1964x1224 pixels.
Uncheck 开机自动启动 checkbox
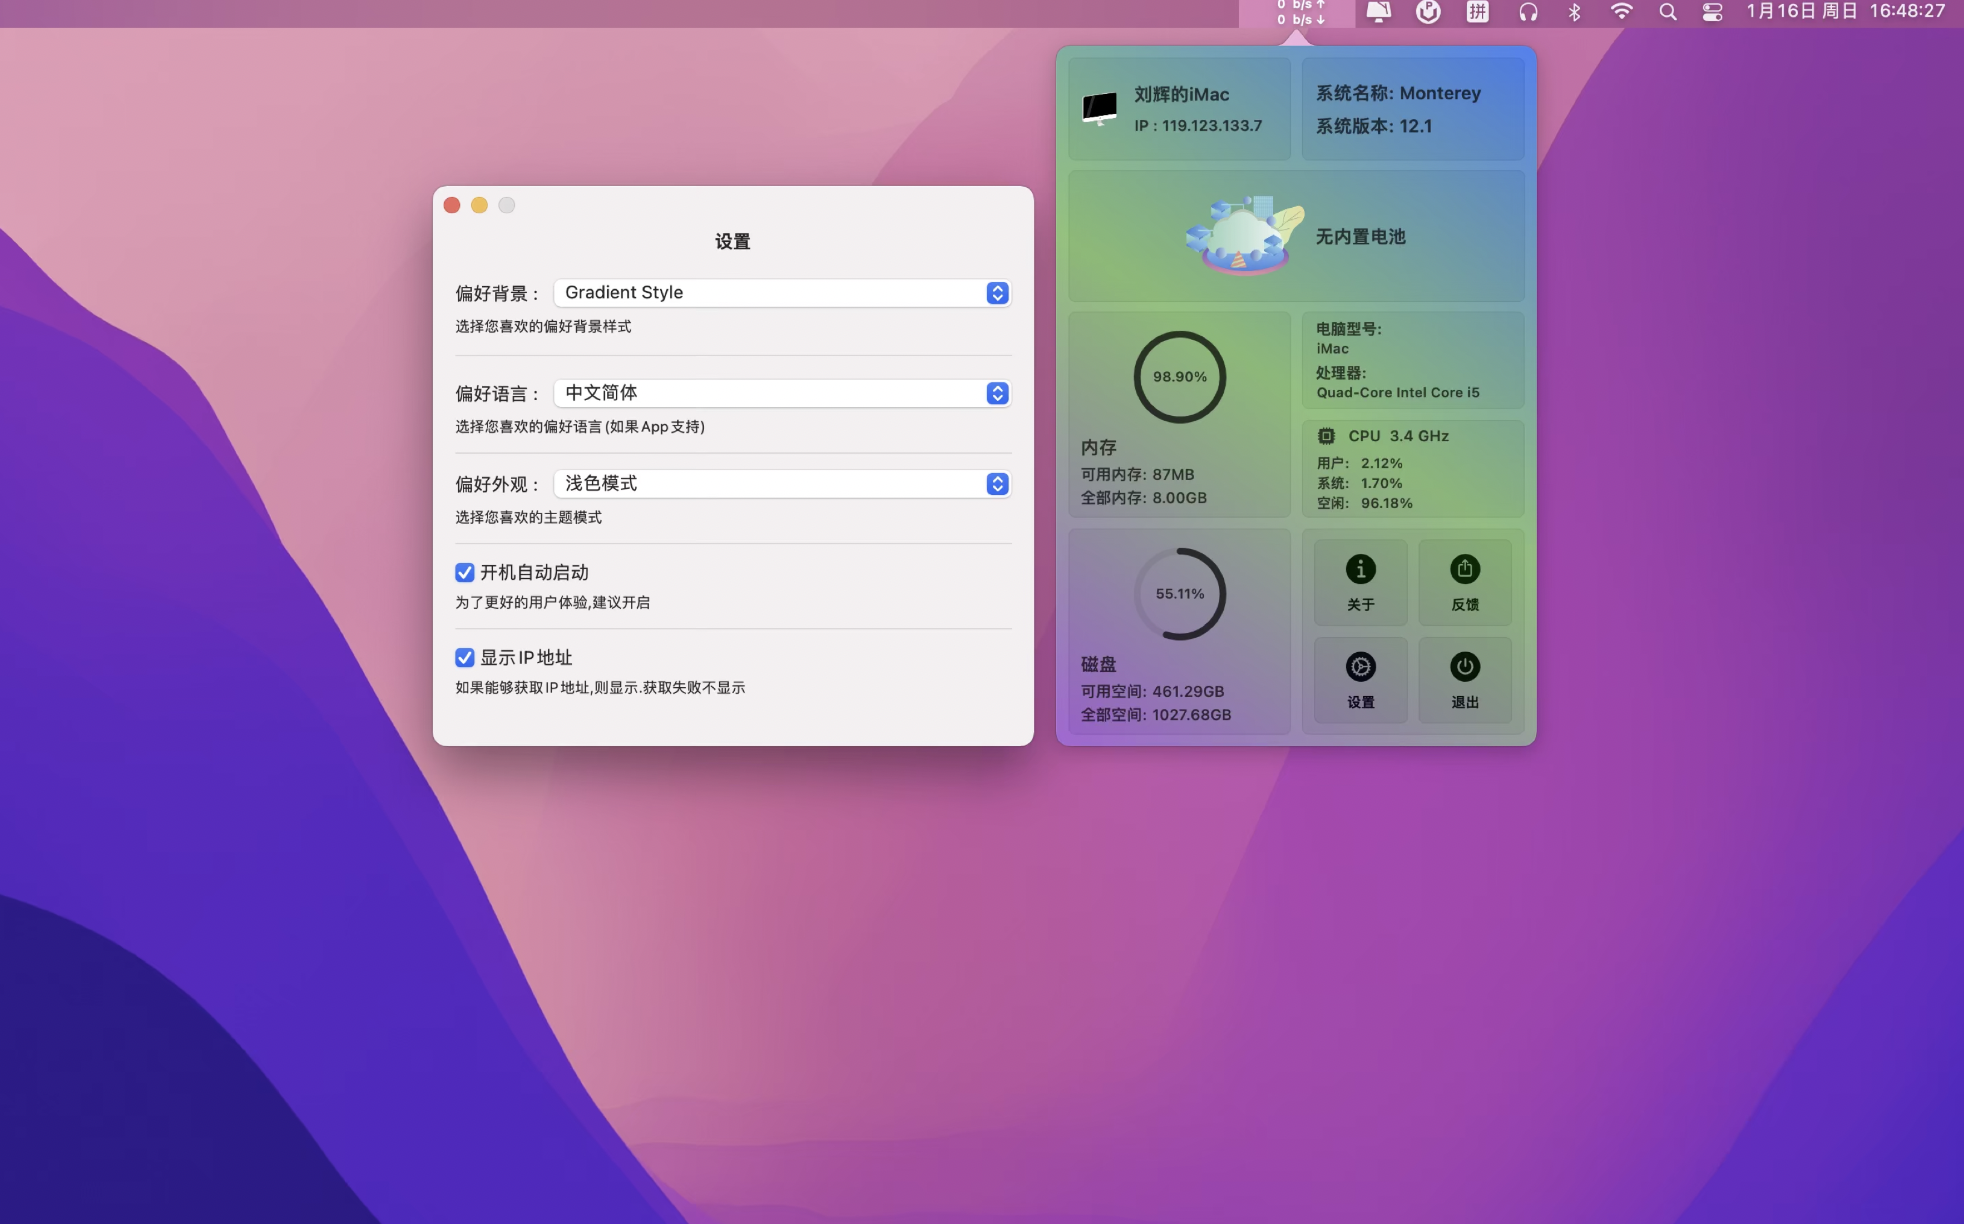(464, 572)
